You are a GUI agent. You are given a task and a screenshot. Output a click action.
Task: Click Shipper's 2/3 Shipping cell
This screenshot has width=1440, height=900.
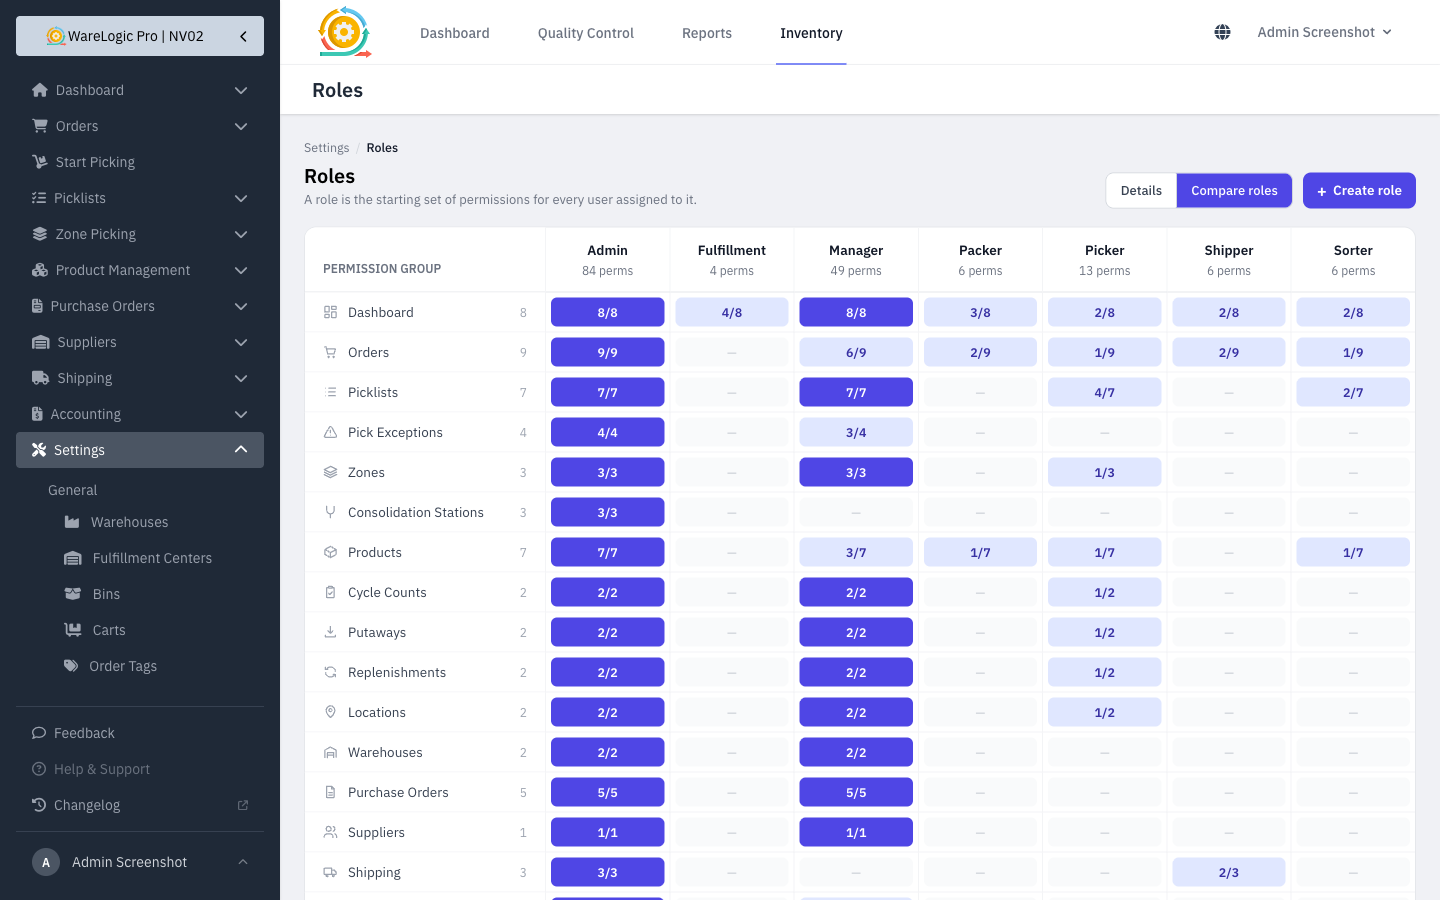(1229, 872)
